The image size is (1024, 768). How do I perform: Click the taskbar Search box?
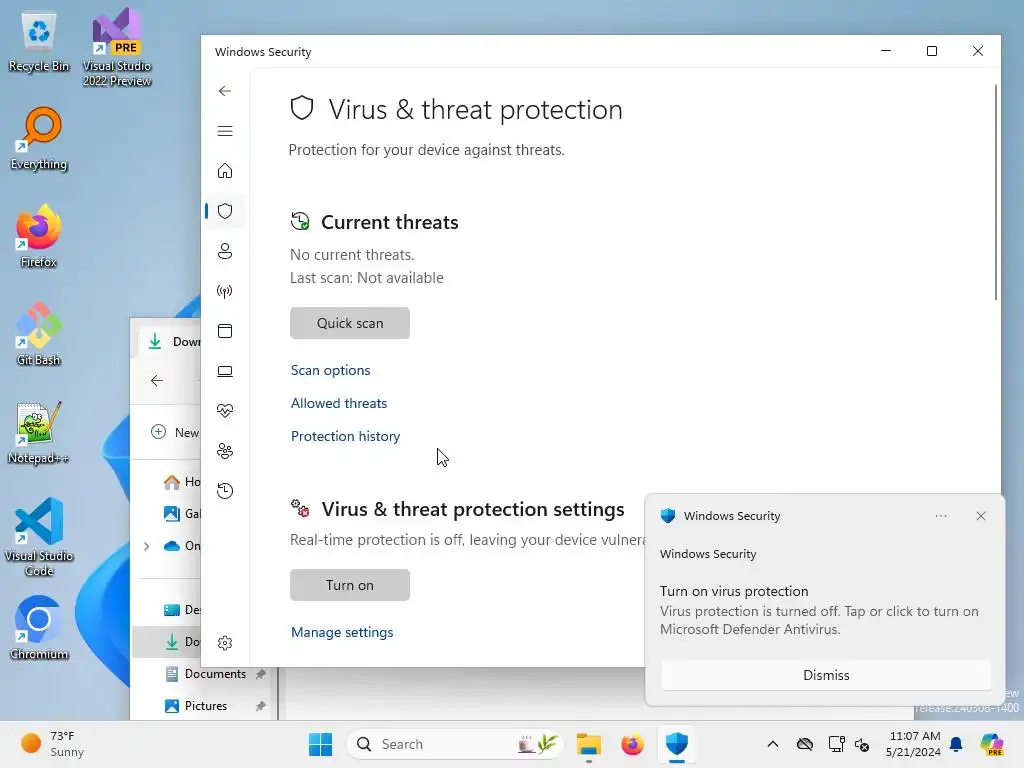tap(455, 744)
